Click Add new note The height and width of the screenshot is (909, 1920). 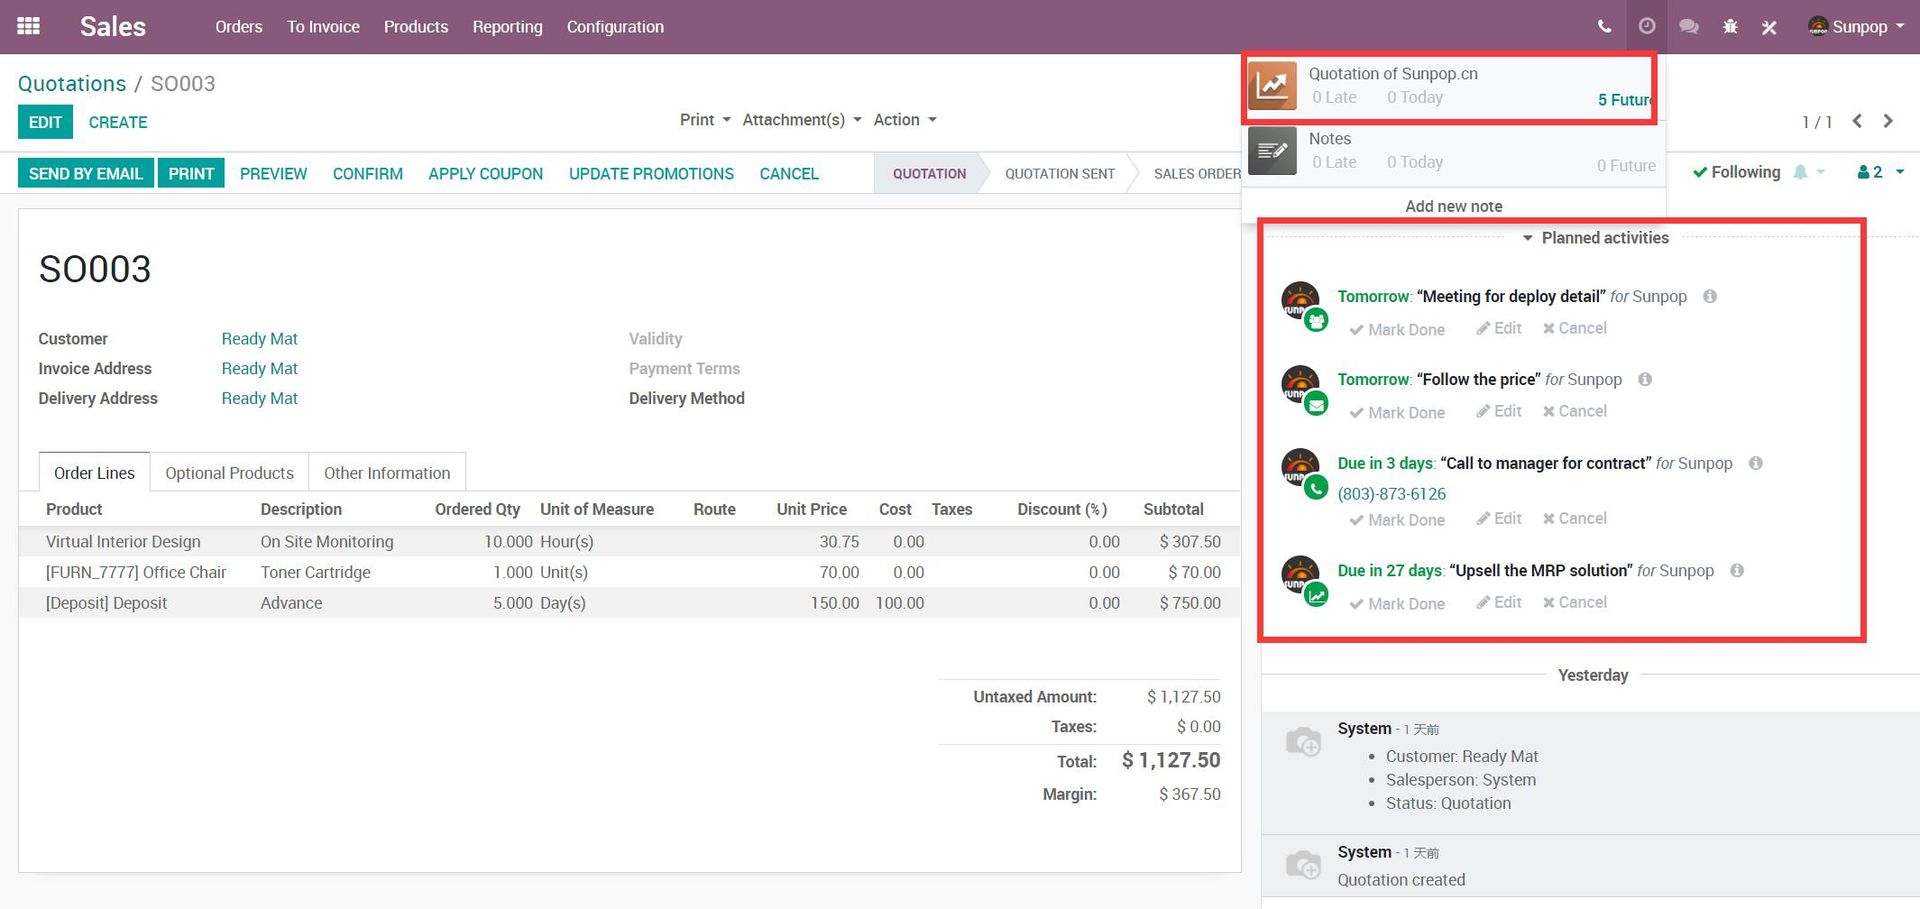pos(1453,206)
